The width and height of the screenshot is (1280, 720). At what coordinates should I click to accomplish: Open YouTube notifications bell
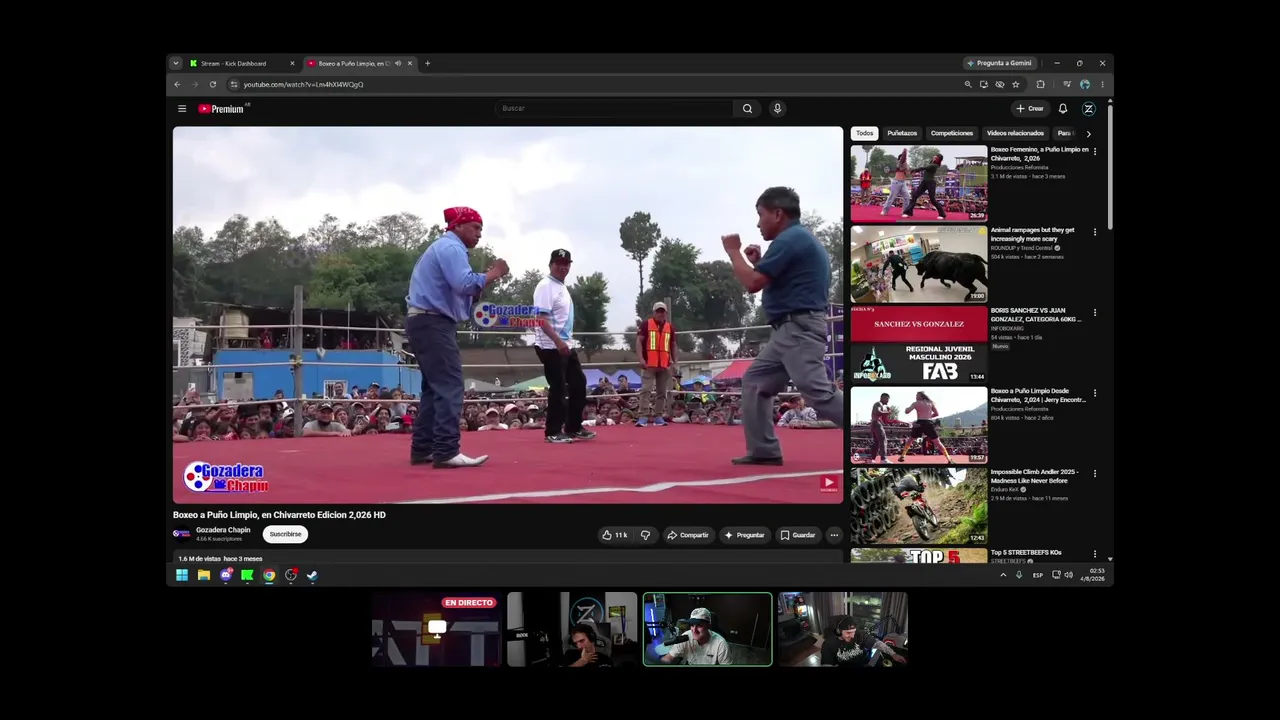click(1063, 109)
